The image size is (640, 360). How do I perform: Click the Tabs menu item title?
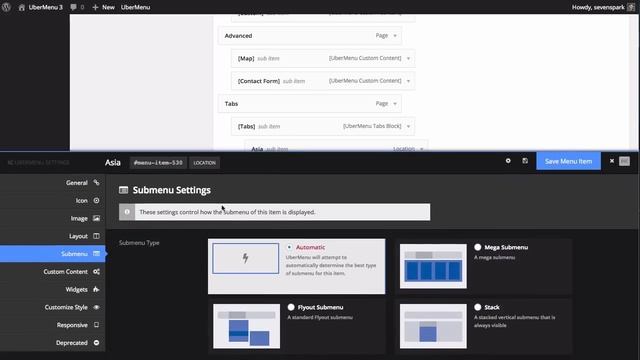point(231,104)
